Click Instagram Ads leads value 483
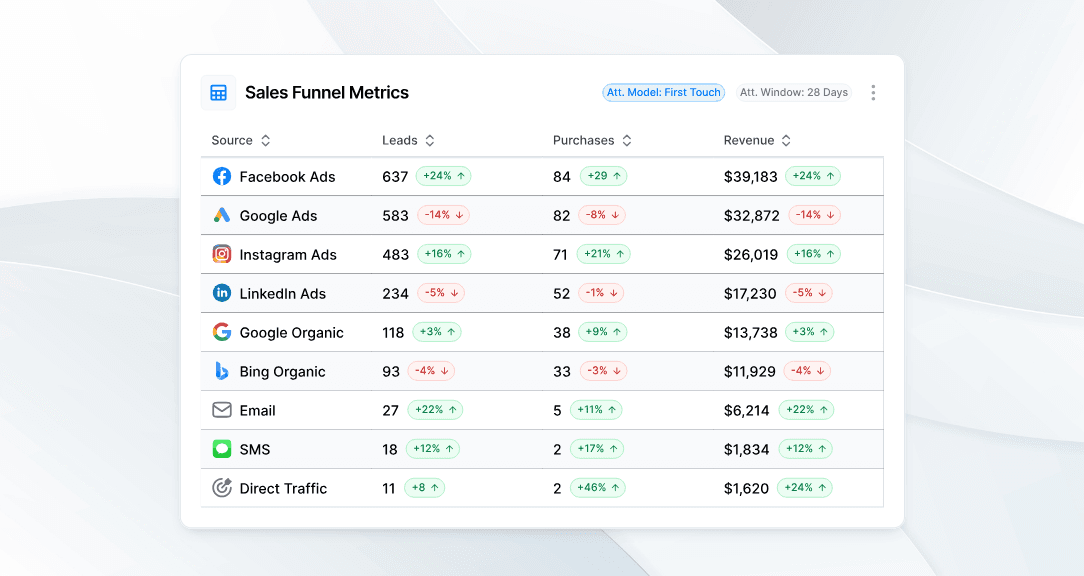1084x576 pixels. pos(395,254)
